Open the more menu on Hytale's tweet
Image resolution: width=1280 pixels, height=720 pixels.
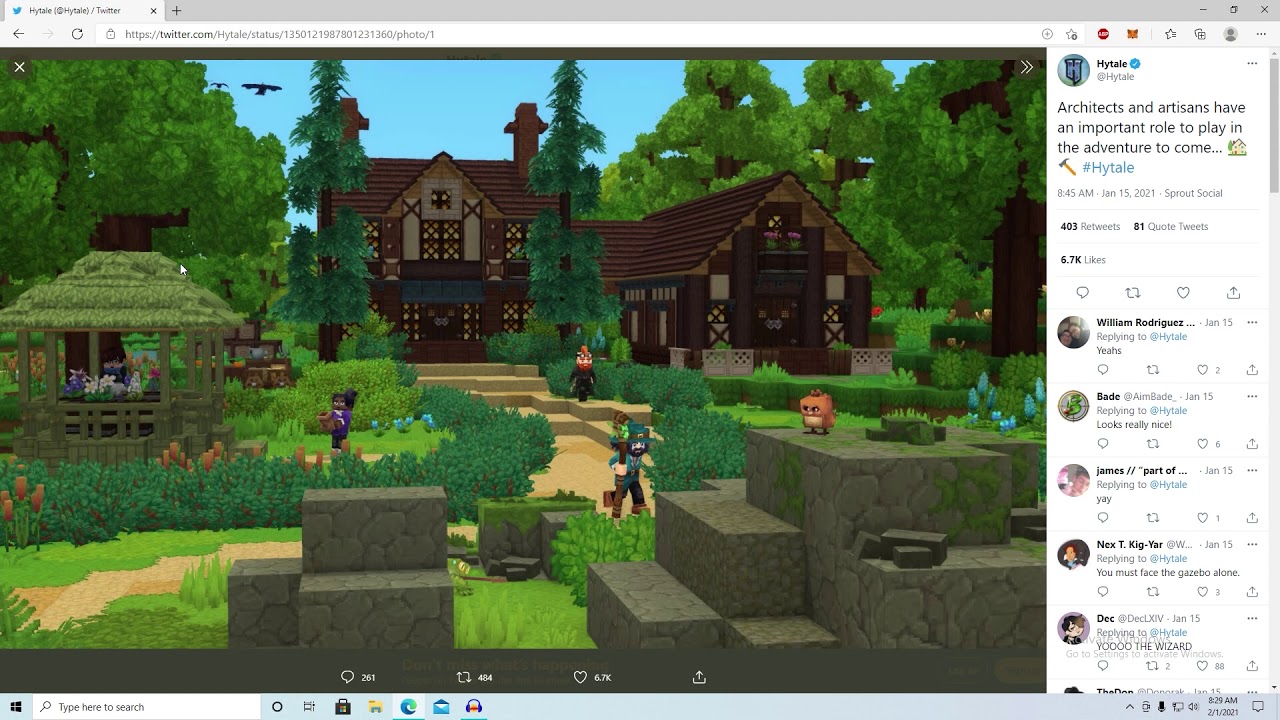click(1252, 63)
